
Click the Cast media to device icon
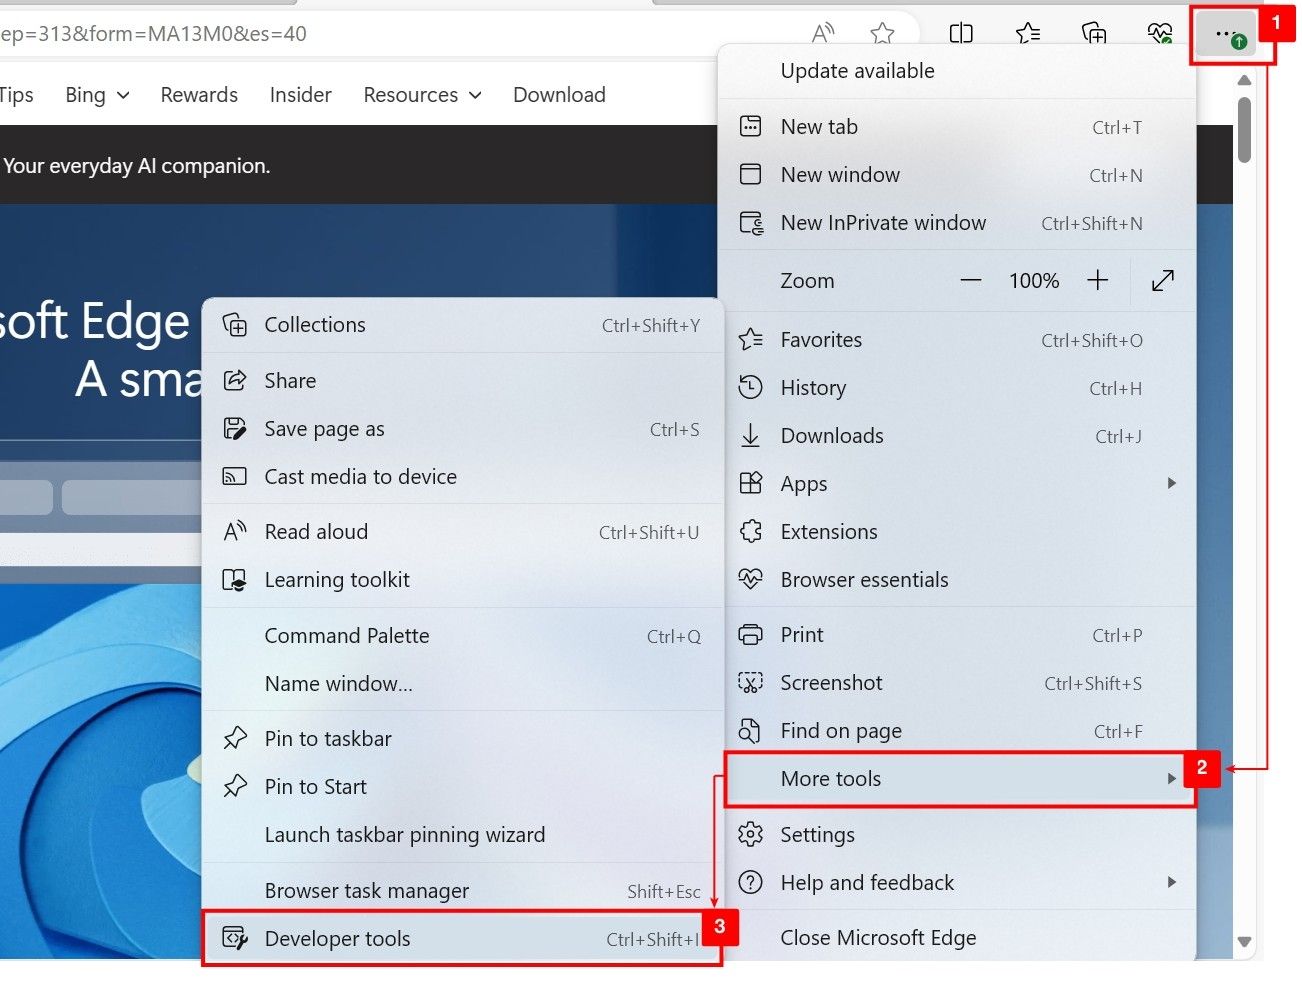[234, 477]
